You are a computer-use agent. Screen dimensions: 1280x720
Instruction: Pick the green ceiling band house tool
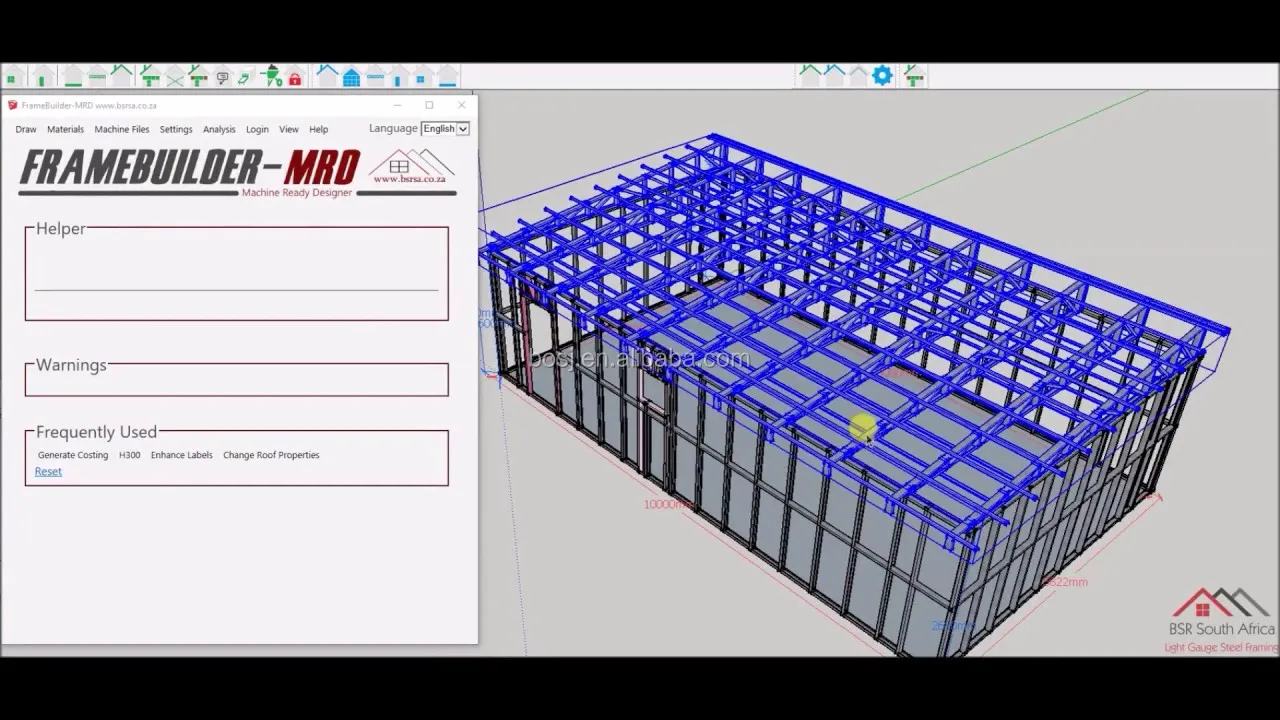[x=97, y=76]
